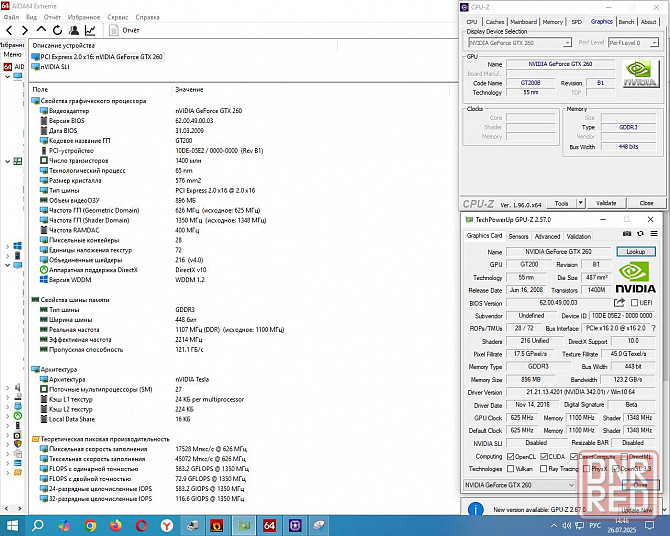Go forward with AIDA64 toolbar right arrow

click(25, 30)
